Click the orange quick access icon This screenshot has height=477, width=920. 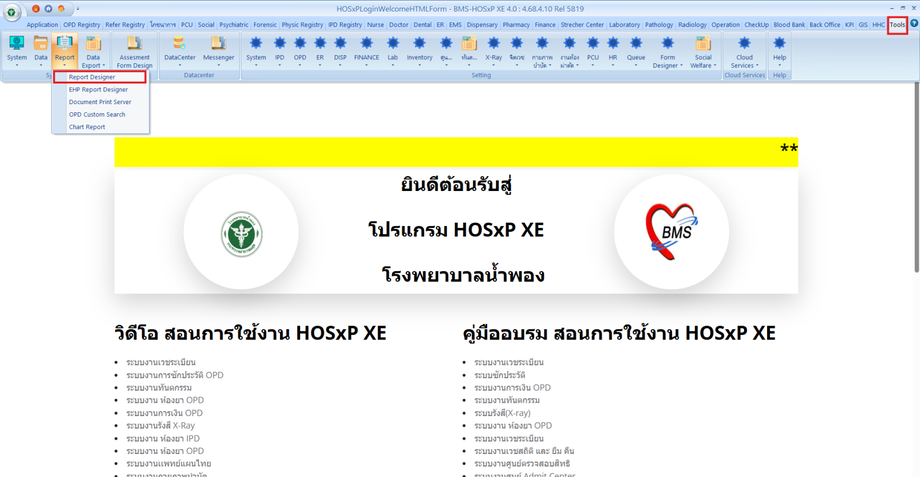coord(61,9)
